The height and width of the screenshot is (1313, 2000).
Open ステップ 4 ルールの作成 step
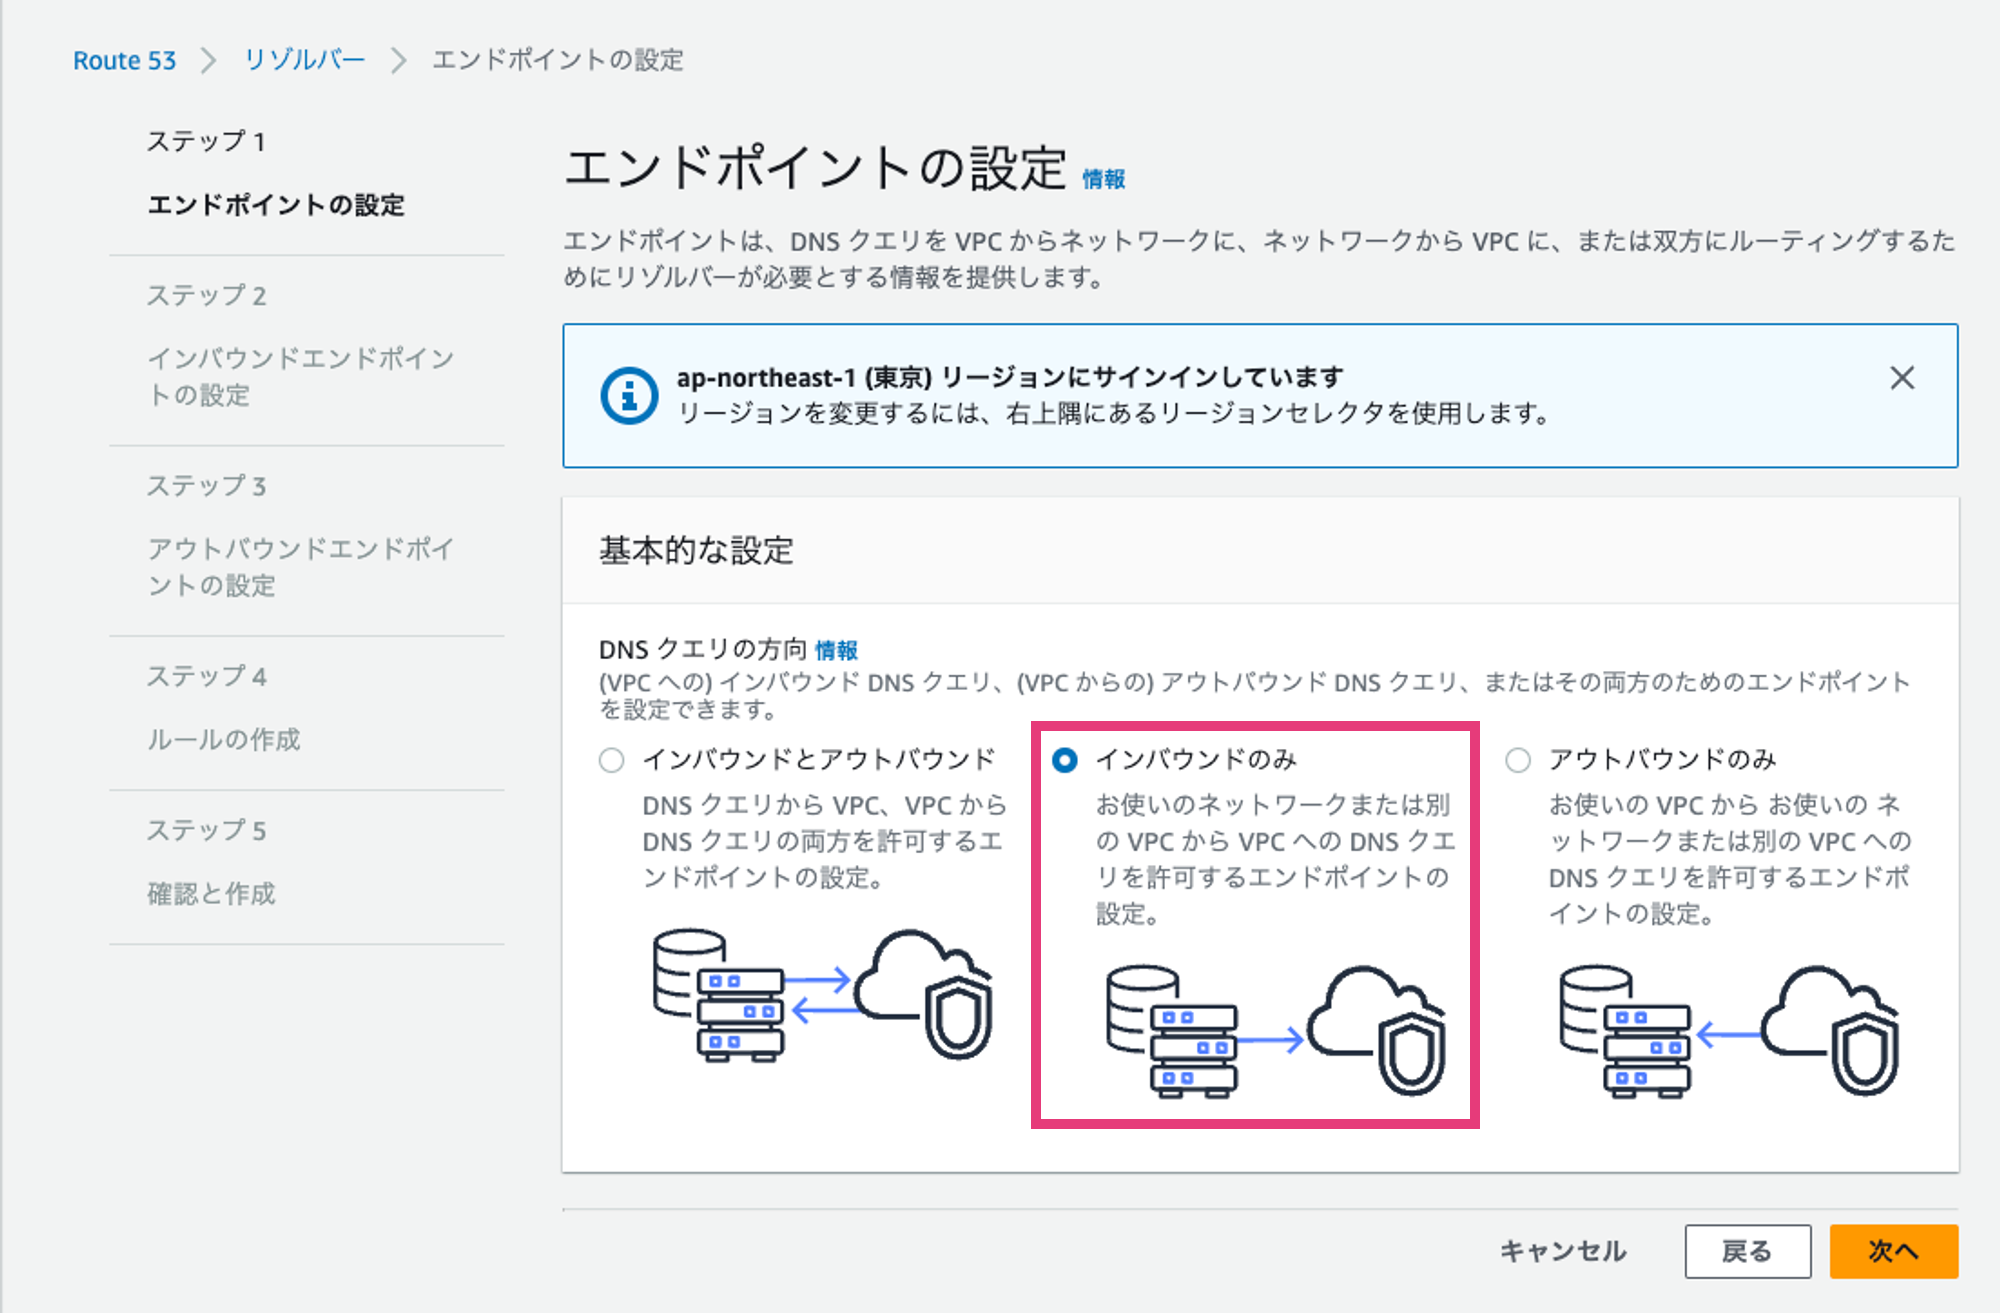224,741
